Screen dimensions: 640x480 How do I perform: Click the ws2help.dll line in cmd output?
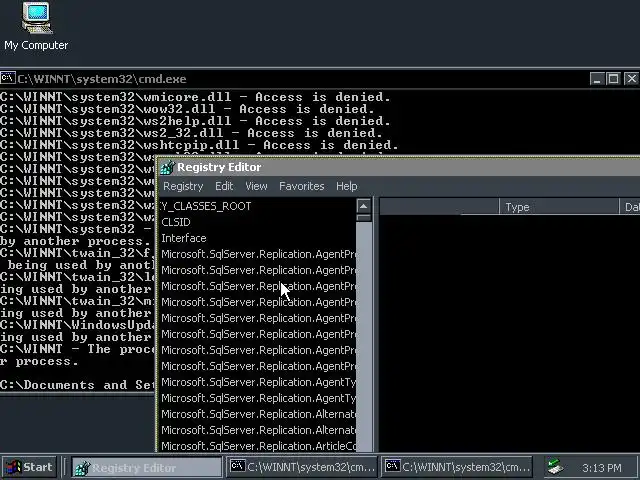click(195, 121)
